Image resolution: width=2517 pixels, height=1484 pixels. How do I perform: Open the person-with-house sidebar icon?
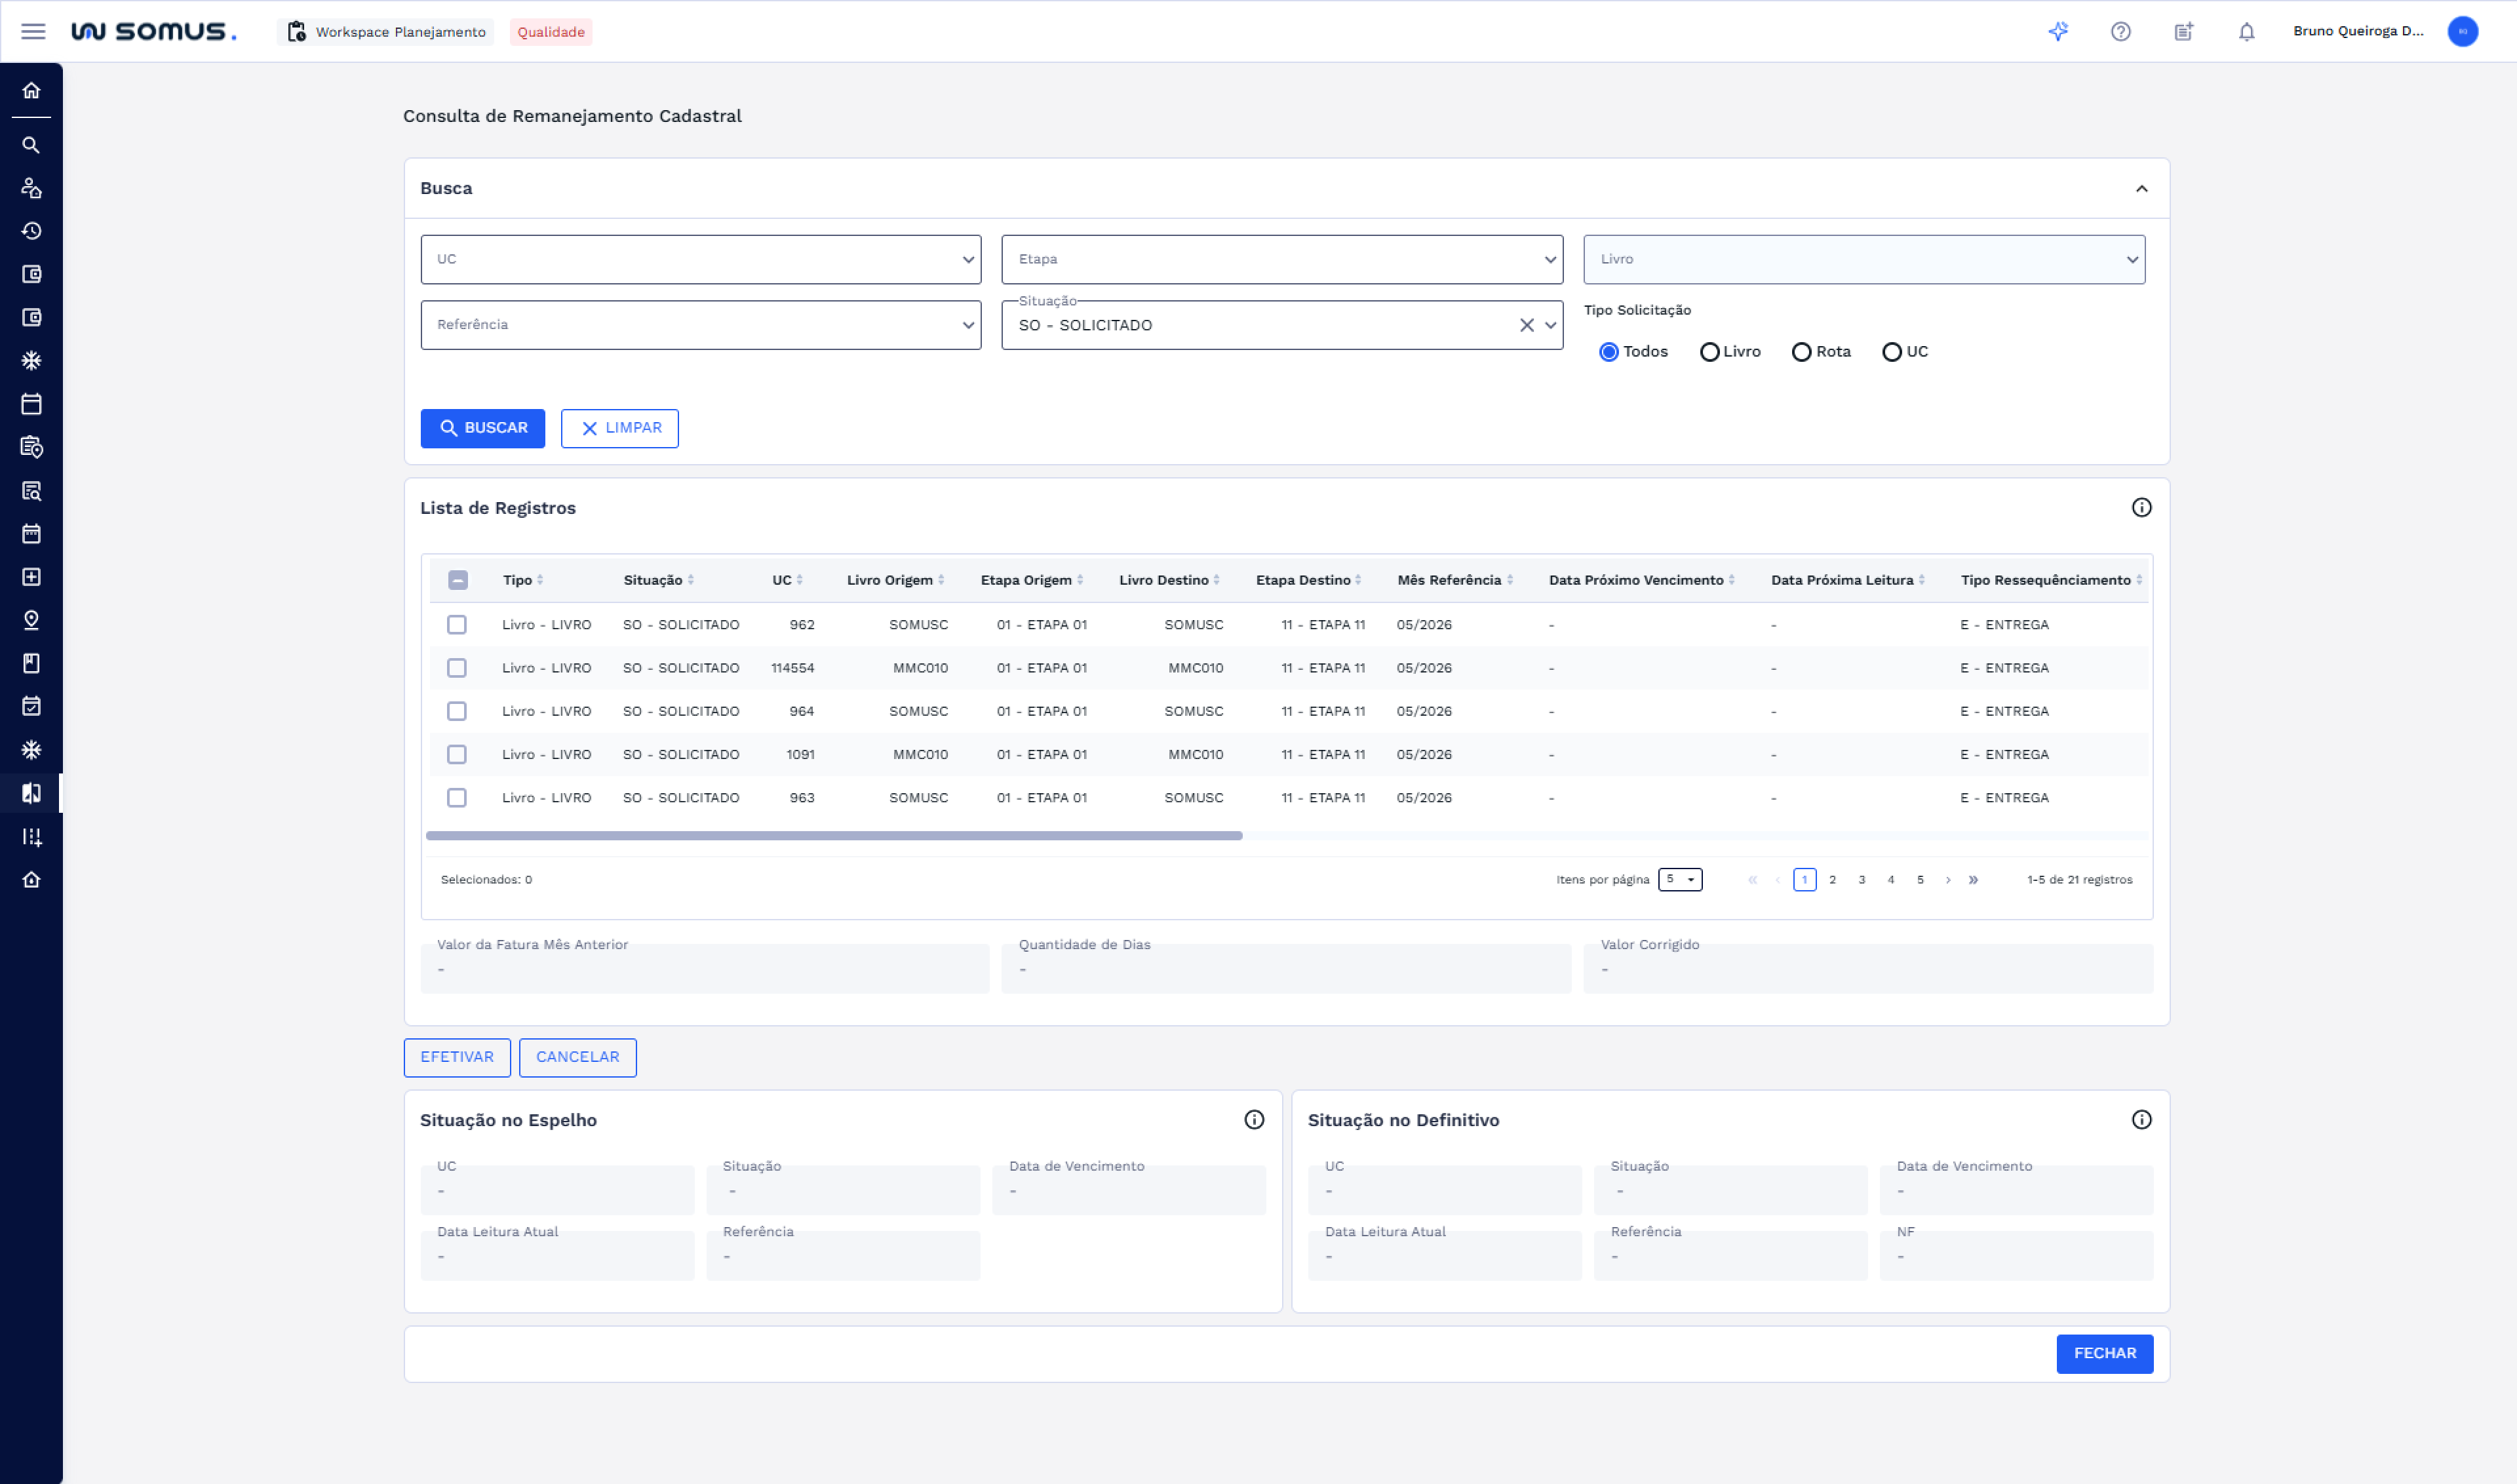tap(31, 188)
